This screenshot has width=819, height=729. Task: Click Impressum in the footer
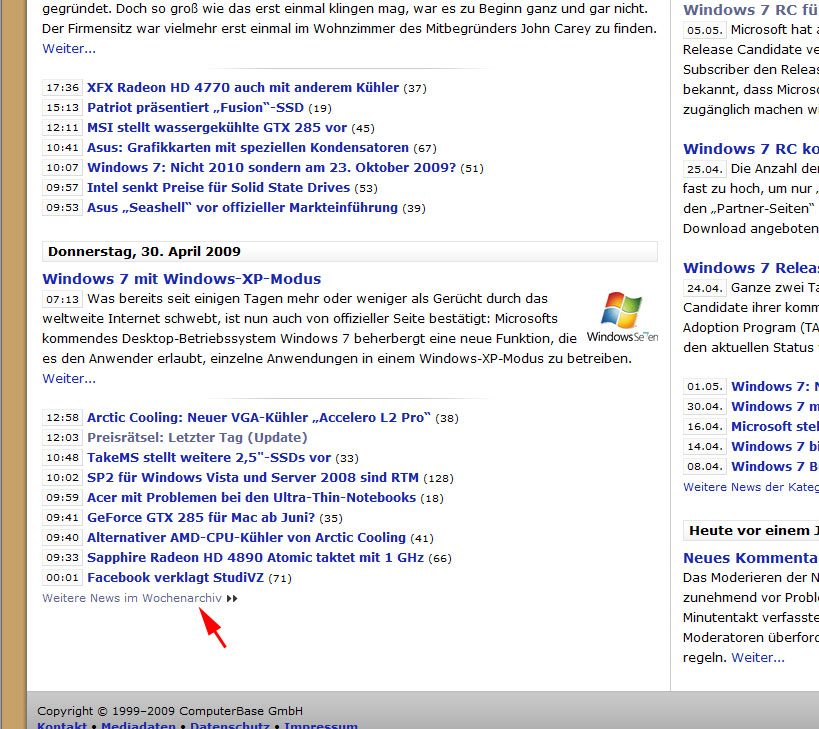pos(321,725)
